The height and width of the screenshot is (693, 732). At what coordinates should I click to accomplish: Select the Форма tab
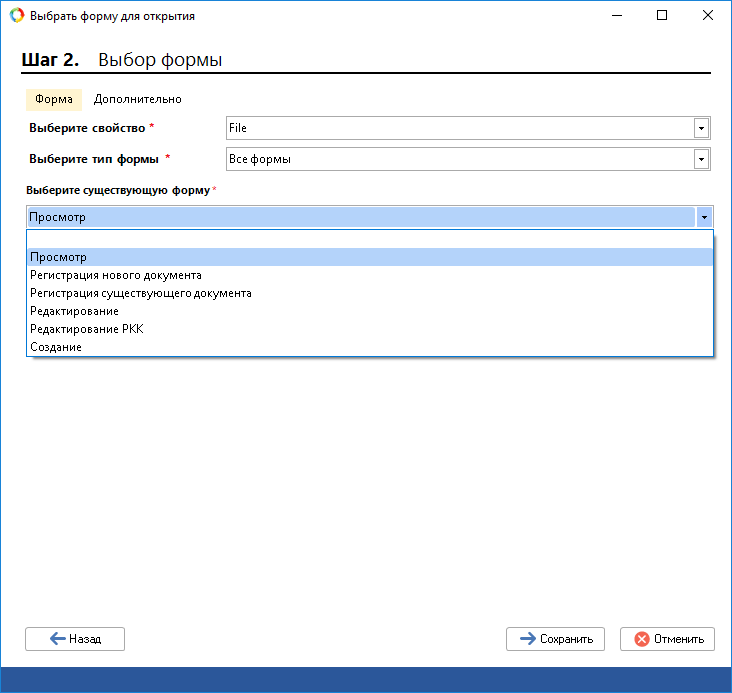54,99
